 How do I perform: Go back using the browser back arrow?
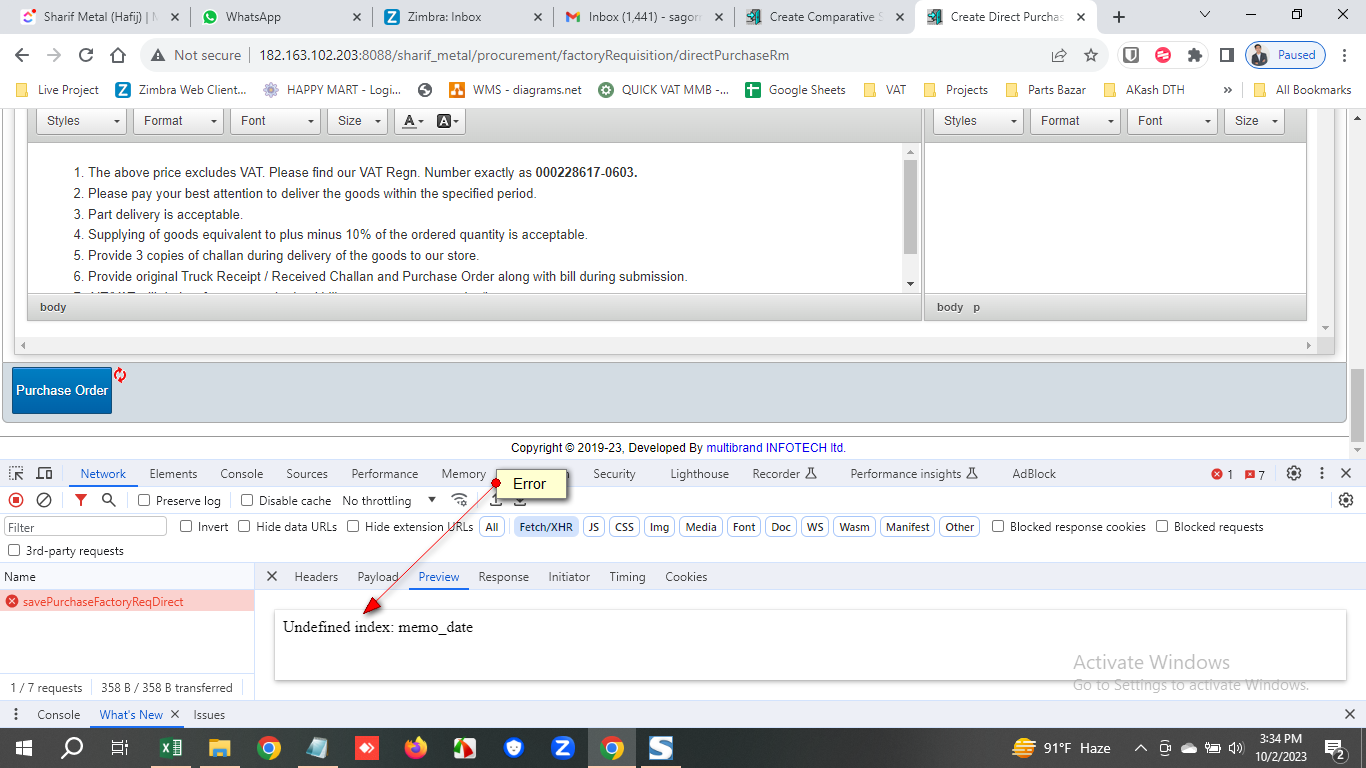coord(22,56)
